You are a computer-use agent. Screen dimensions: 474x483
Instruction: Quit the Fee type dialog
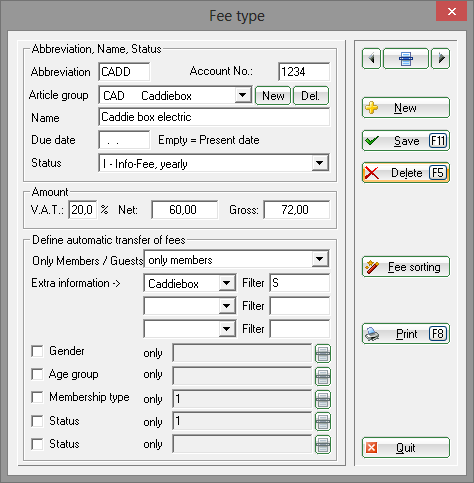(x=406, y=448)
